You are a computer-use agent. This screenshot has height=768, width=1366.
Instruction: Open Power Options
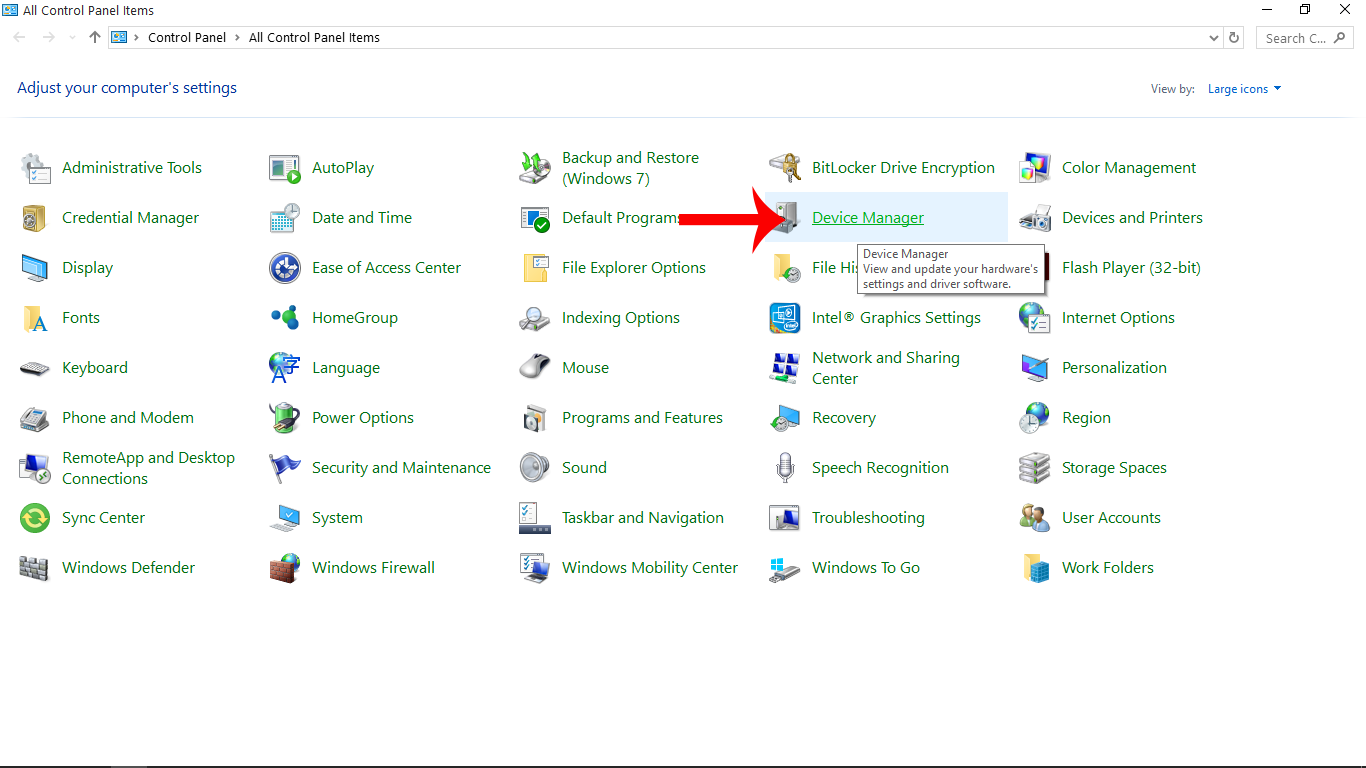pos(363,417)
